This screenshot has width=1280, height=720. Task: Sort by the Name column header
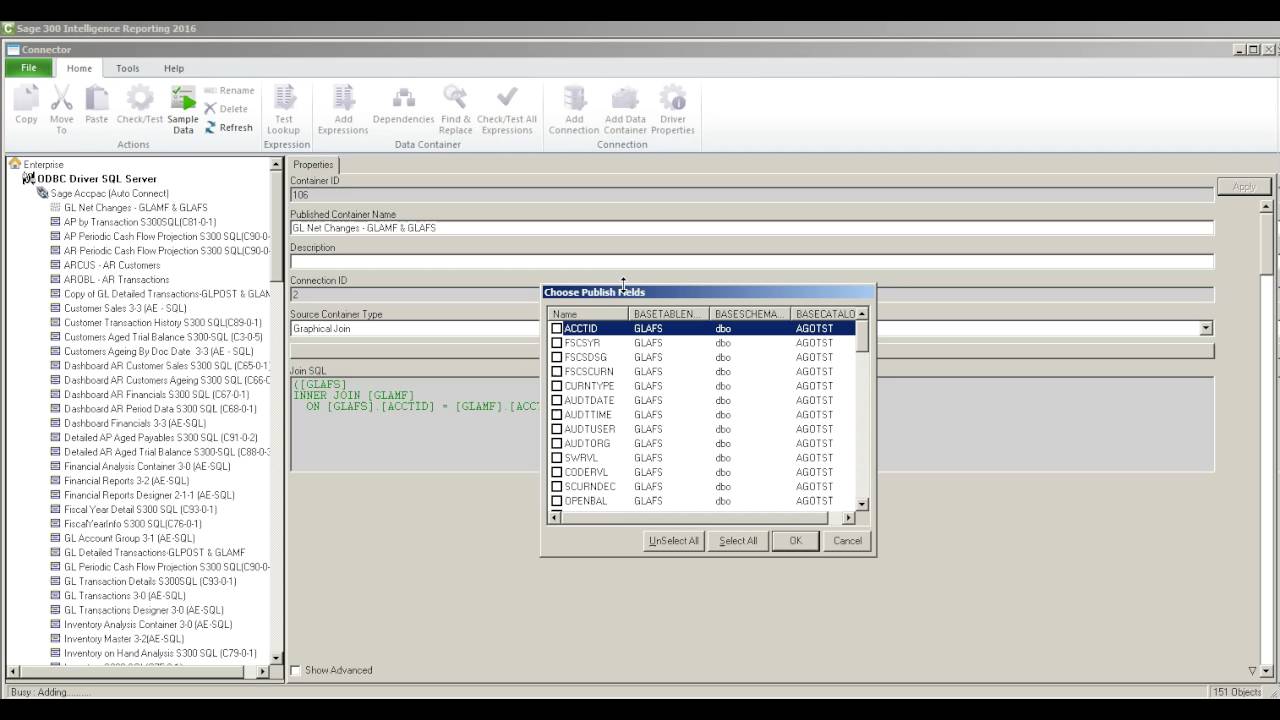[x=588, y=314]
